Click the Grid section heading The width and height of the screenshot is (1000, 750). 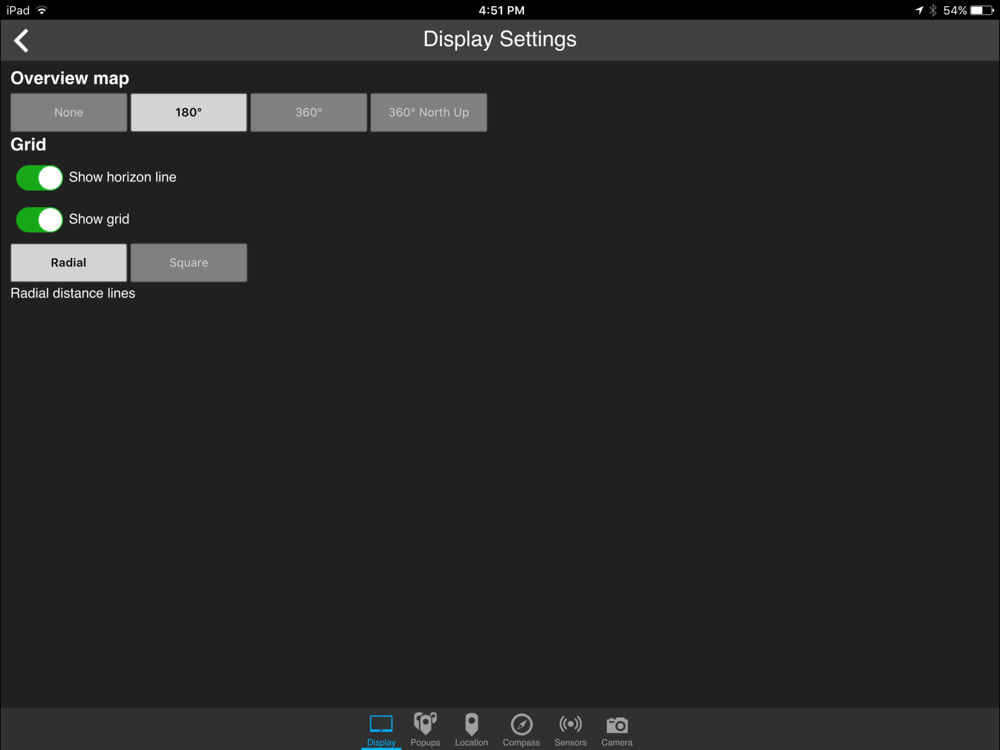[x=28, y=145]
